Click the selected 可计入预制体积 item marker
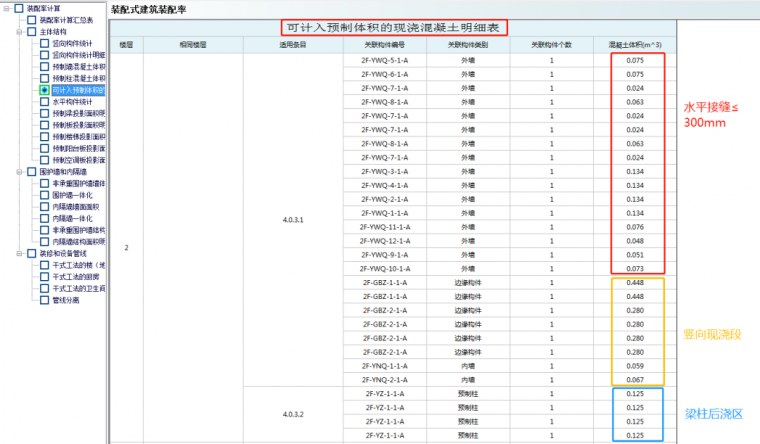Screen dimensions: 760x444 coord(44,90)
